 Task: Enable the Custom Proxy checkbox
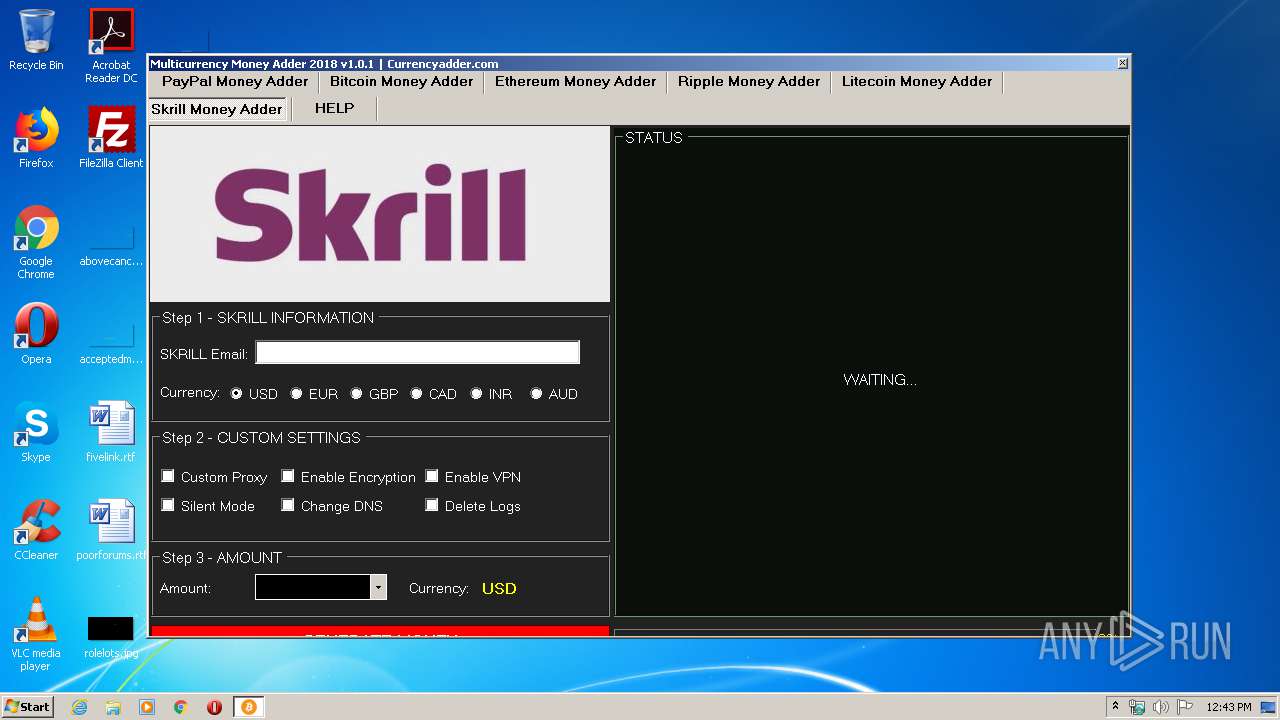pos(168,476)
